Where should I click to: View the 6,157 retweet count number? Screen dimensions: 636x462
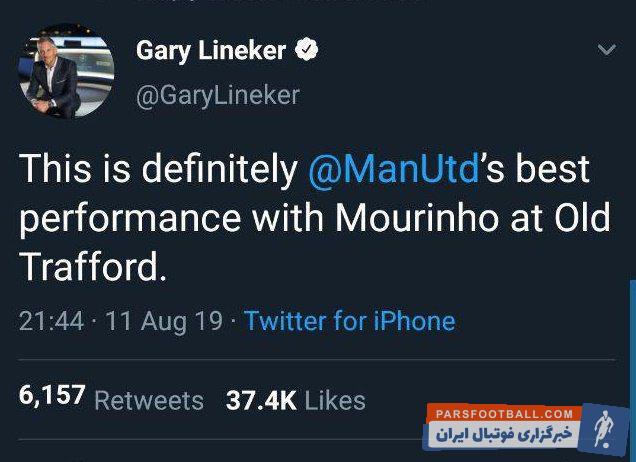pos(52,396)
